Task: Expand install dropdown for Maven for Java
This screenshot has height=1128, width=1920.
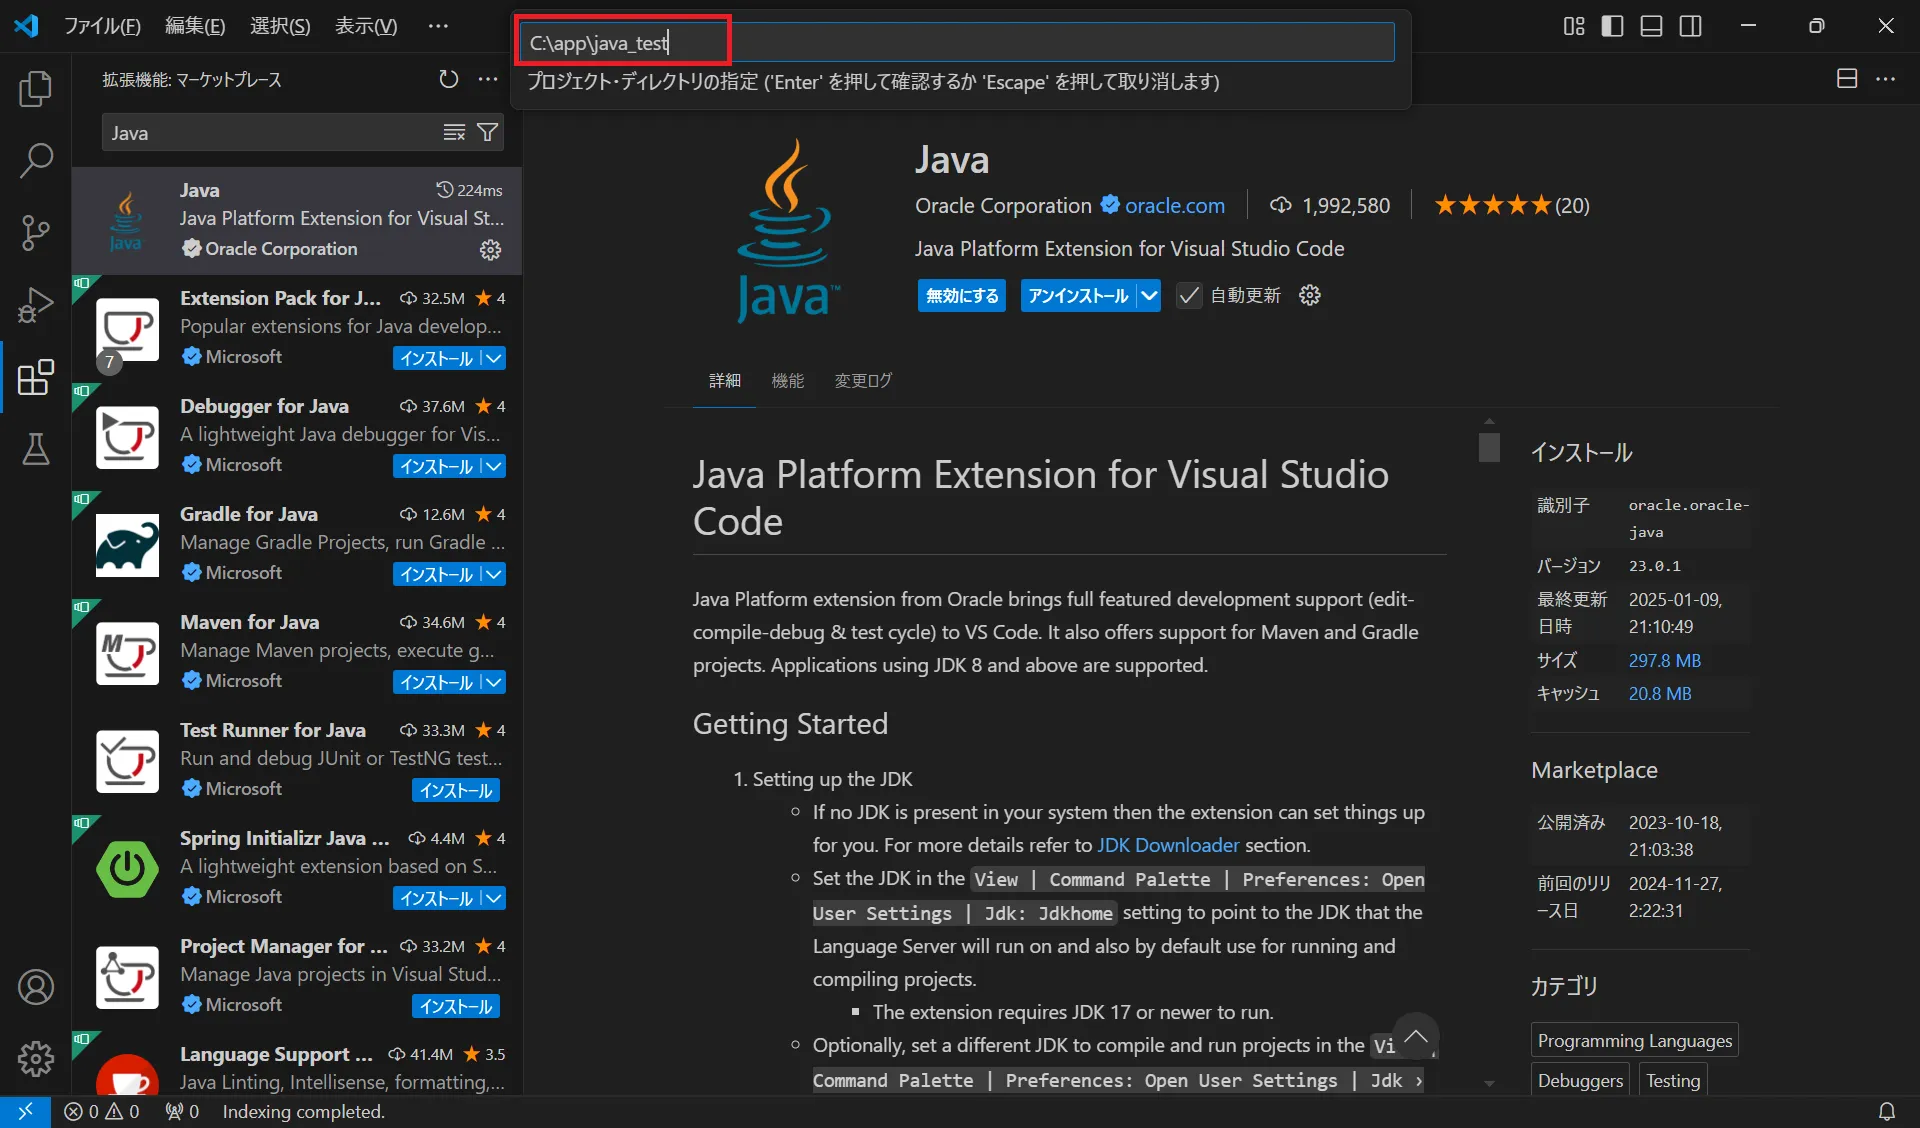Action: click(x=493, y=682)
